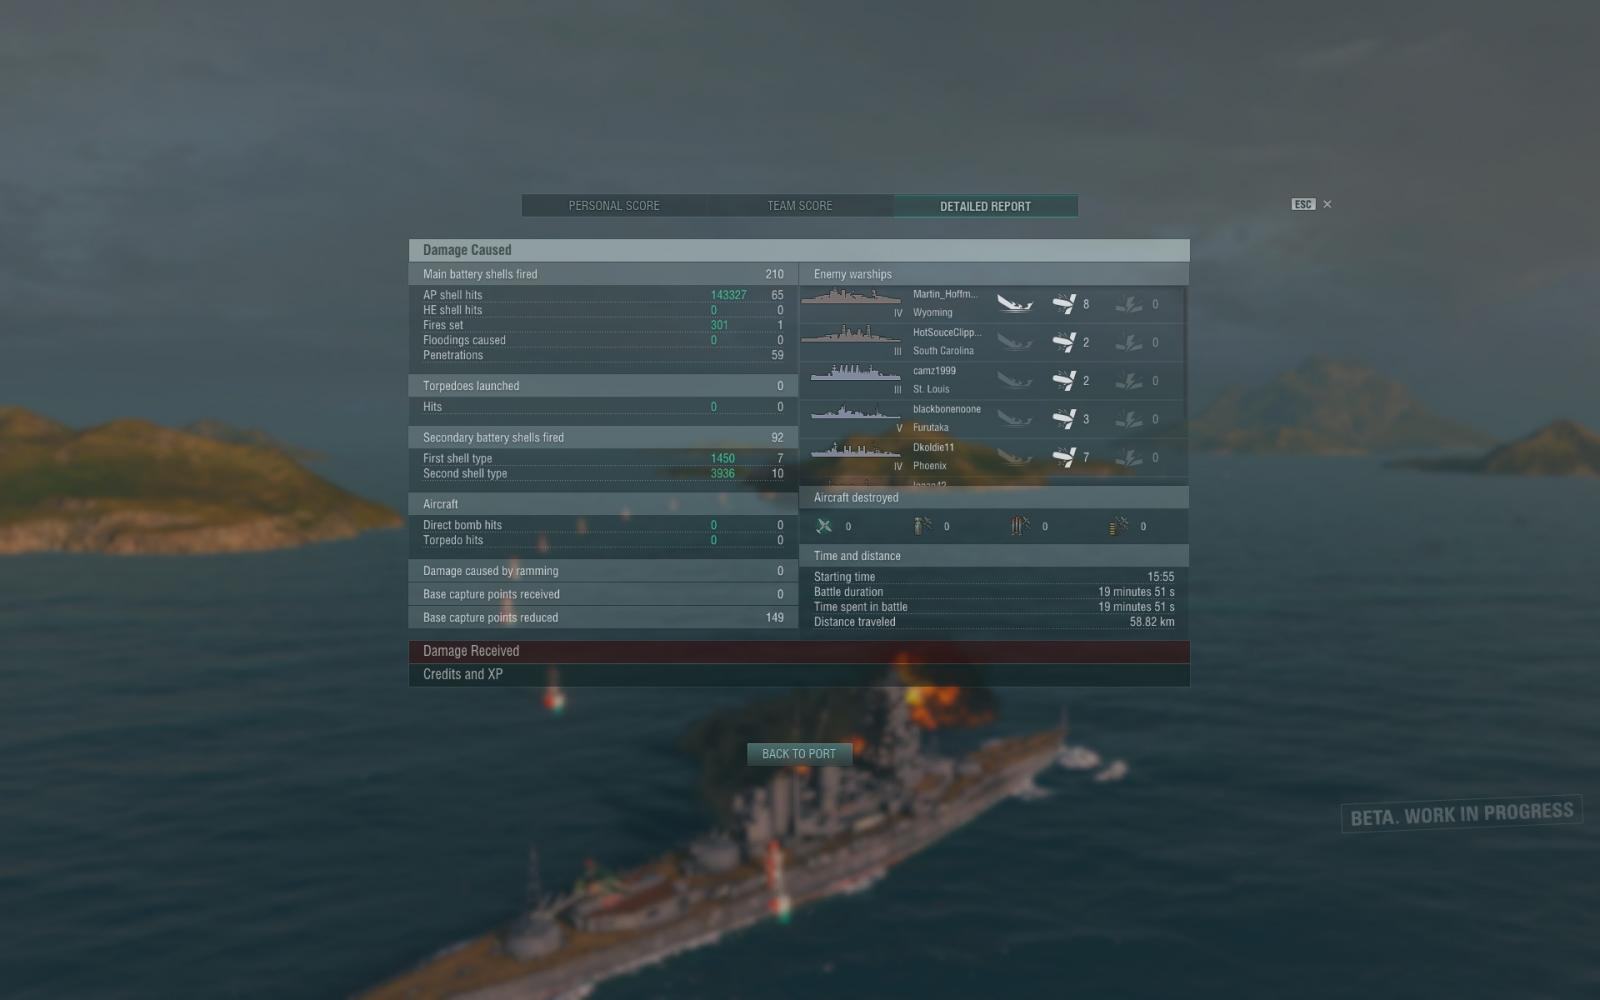Screen dimensions: 1600x1000
Task: Click the torpedo hits icon for South Carolina
Action: coord(1129,342)
